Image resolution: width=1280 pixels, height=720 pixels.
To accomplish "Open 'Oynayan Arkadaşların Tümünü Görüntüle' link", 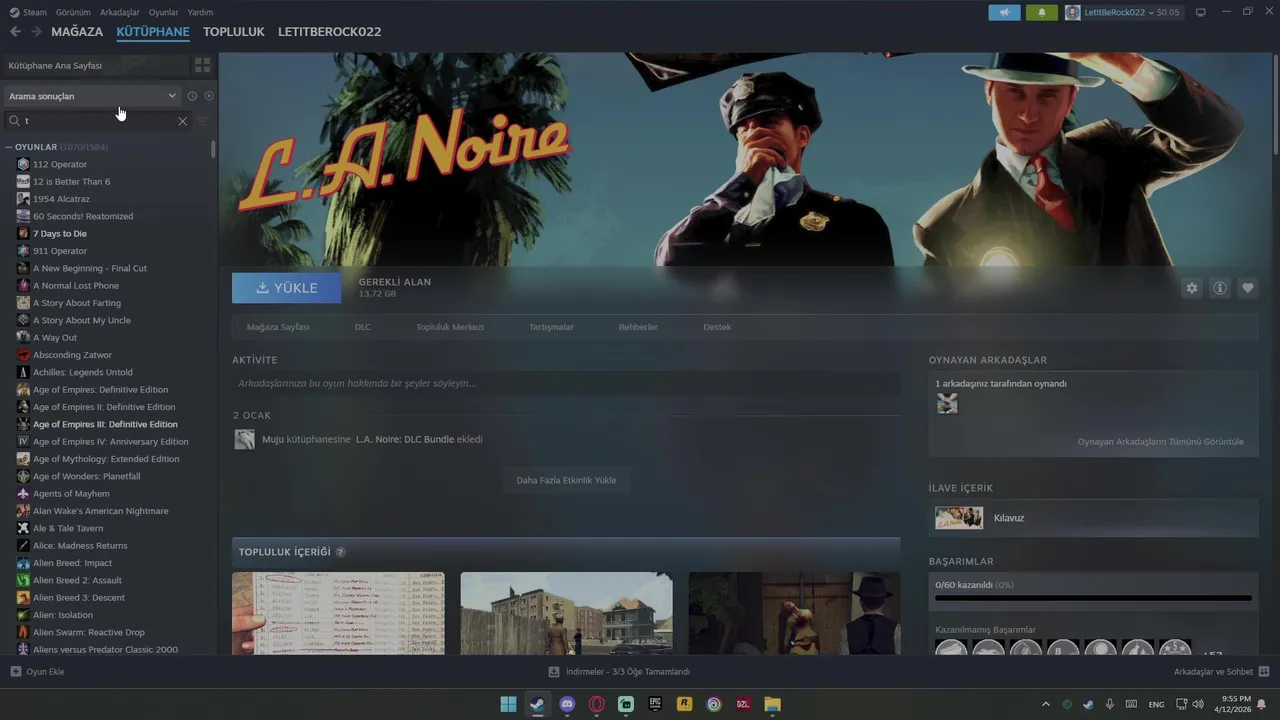I will click(1161, 442).
